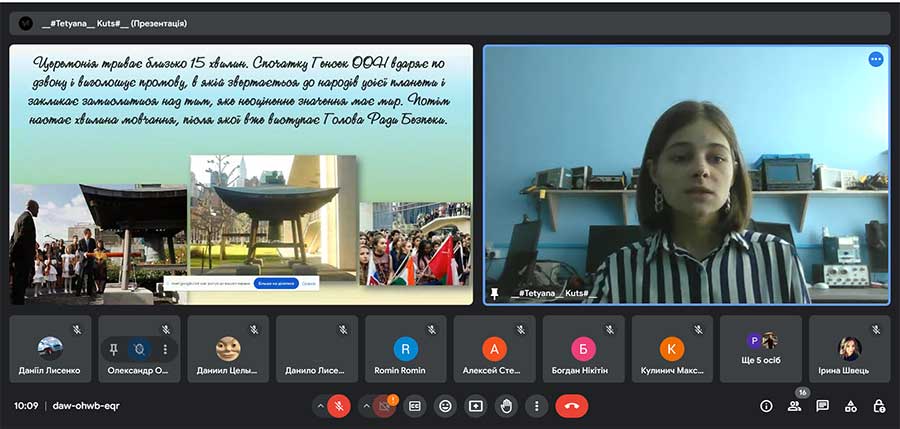Show the participants list of 16 people

click(795, 406)
